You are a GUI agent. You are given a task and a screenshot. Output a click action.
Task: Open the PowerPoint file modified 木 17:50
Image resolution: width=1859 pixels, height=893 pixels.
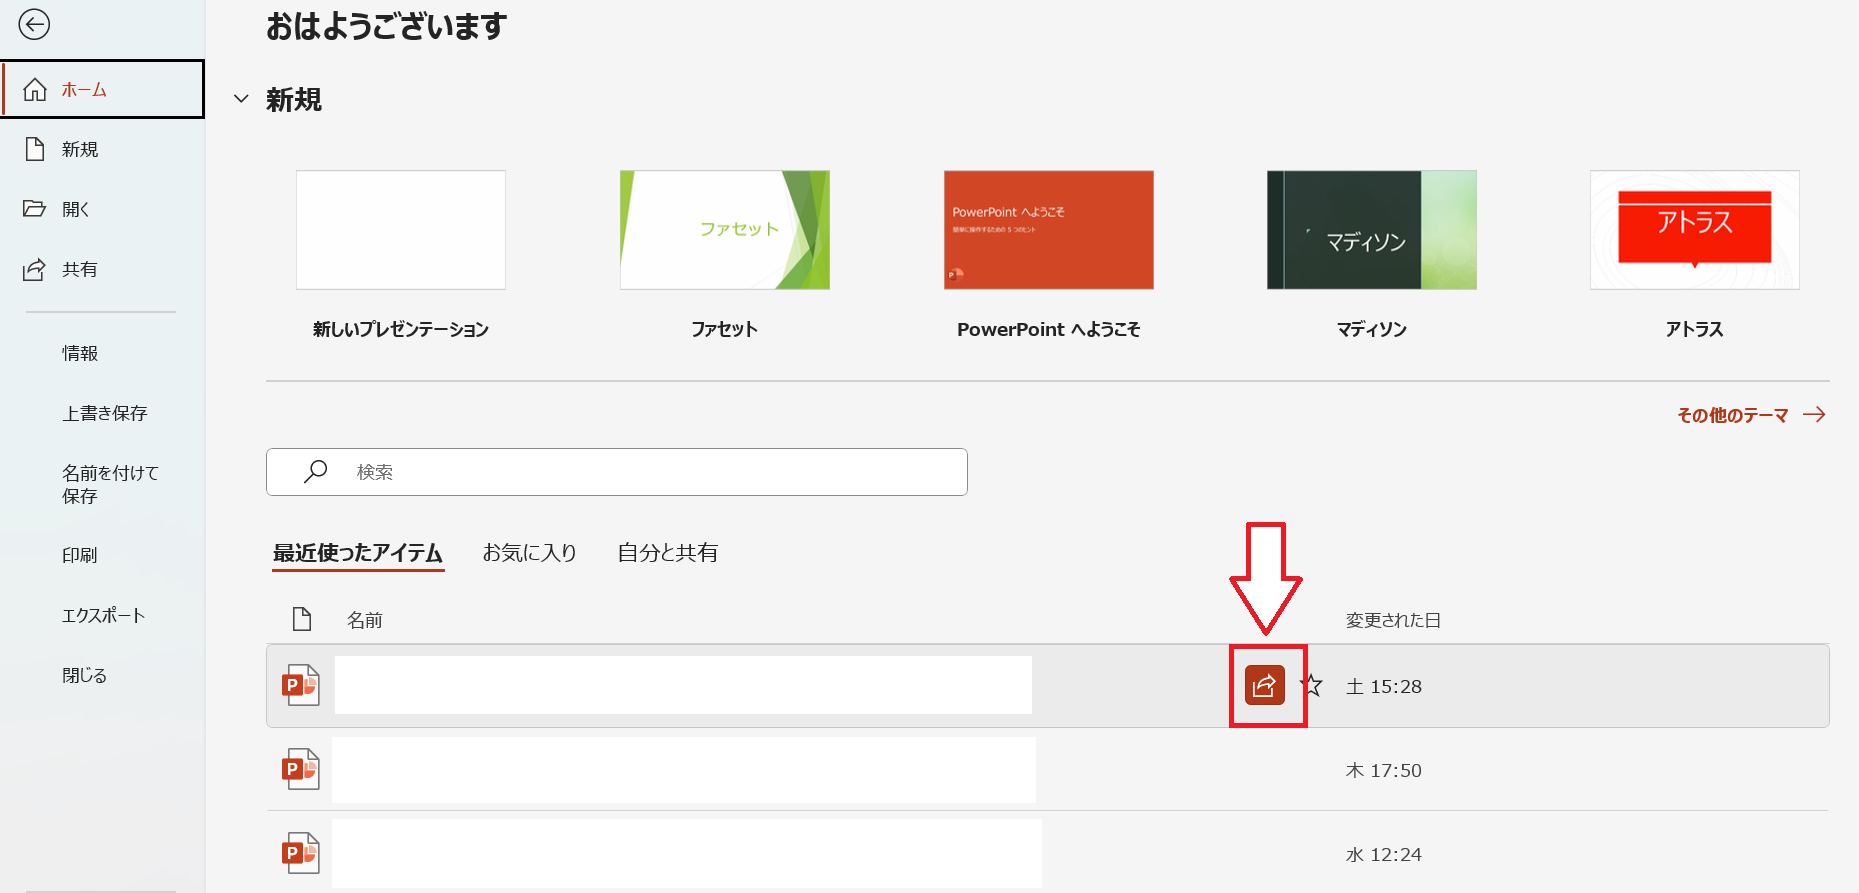300,770
